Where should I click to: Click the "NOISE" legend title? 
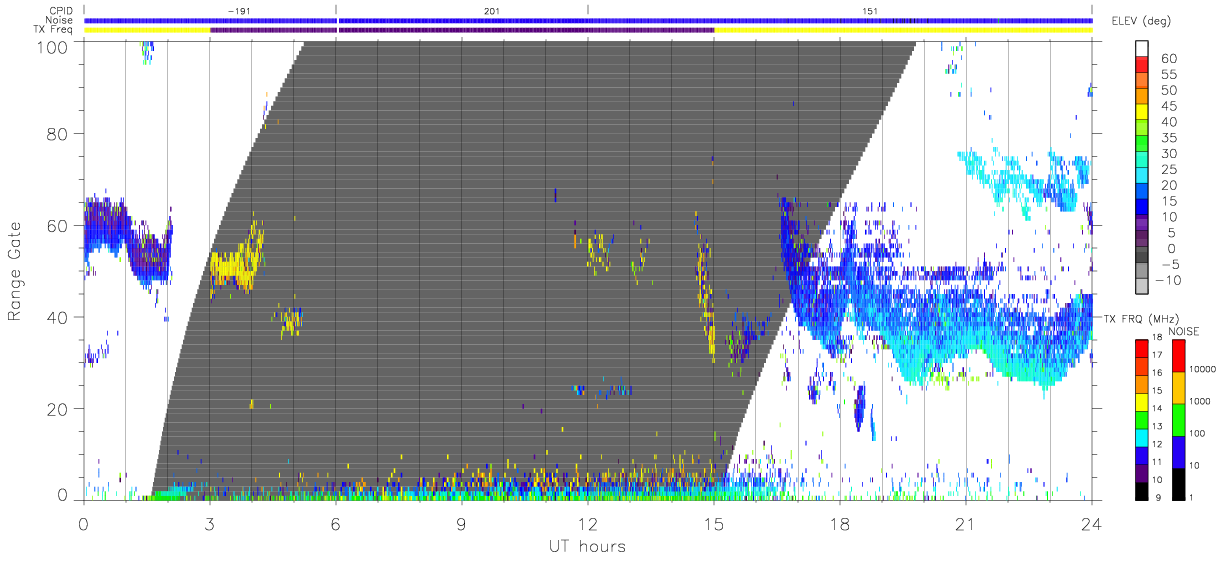(x=1185, y=331)
